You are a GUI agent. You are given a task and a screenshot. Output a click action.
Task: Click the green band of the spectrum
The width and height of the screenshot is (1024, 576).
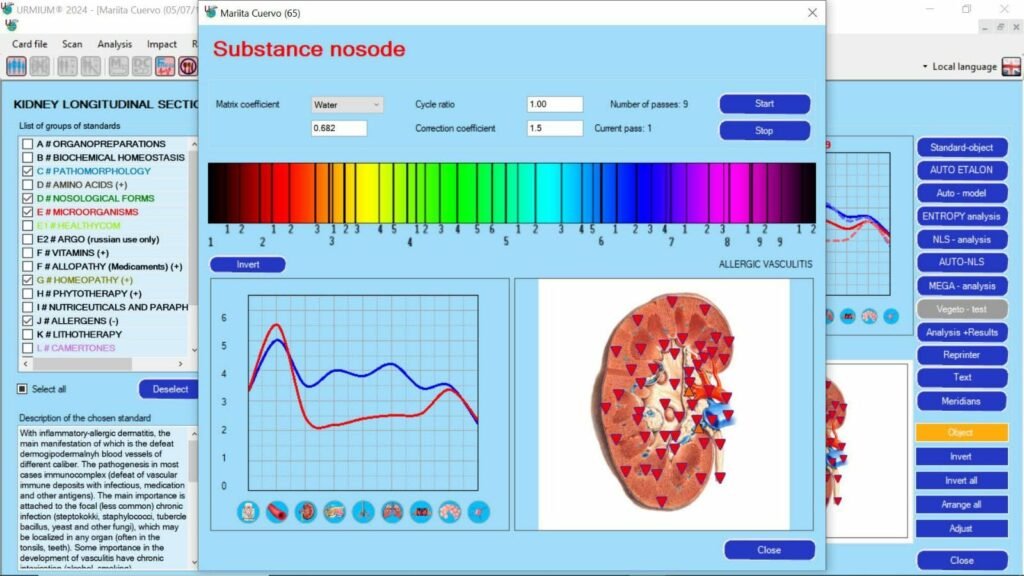click(470, 192)
